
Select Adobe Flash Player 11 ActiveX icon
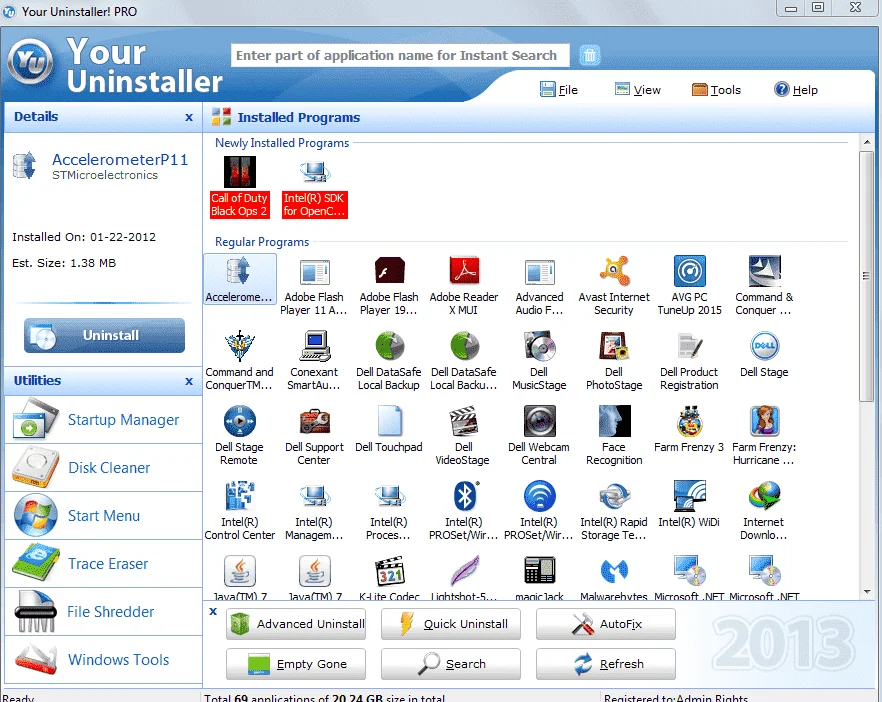314,287
